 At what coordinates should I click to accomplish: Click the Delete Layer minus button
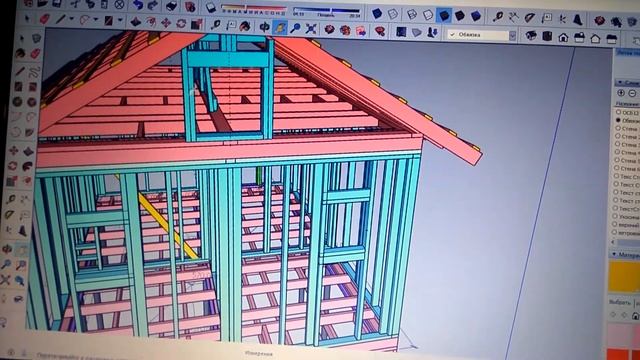633,93
